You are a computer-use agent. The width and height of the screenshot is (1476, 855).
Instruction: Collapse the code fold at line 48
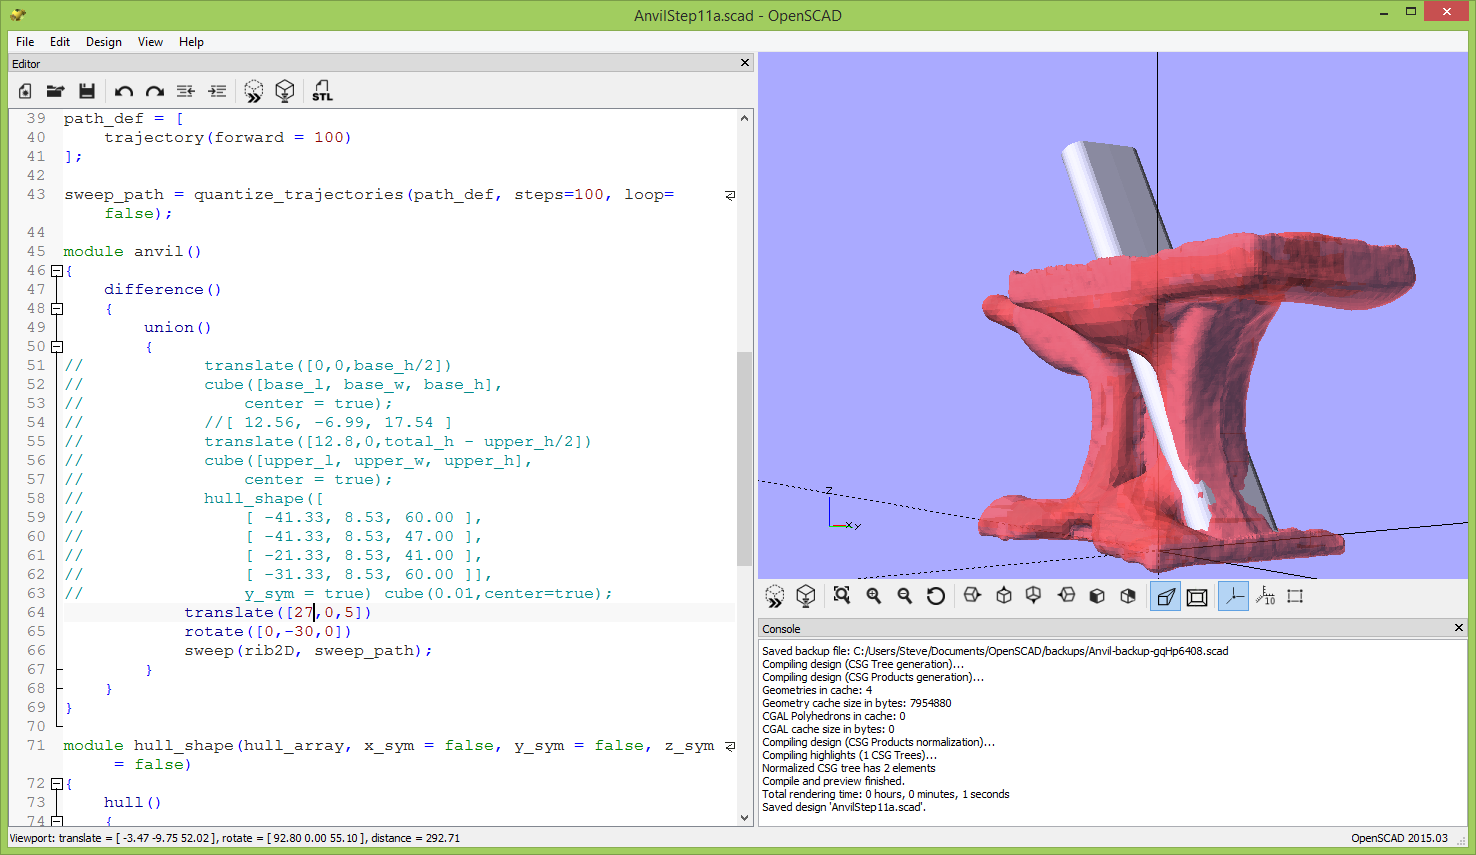pyautogui.click(x=57, y=309)
